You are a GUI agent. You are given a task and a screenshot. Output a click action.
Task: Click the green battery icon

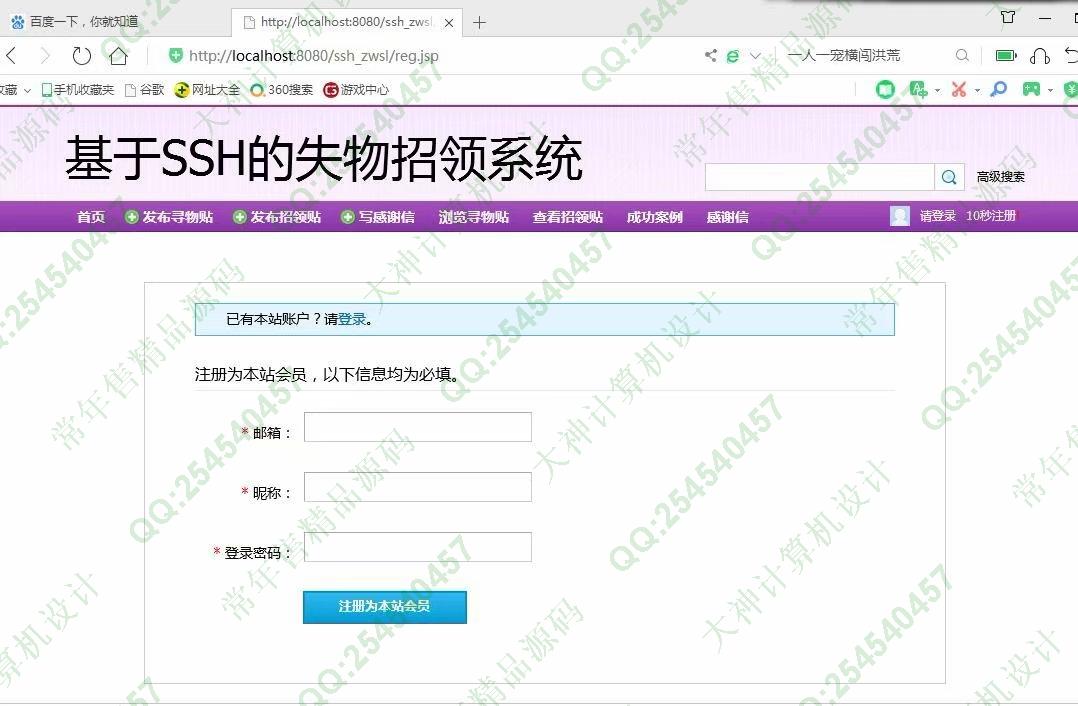click(x=1006, y=56)
